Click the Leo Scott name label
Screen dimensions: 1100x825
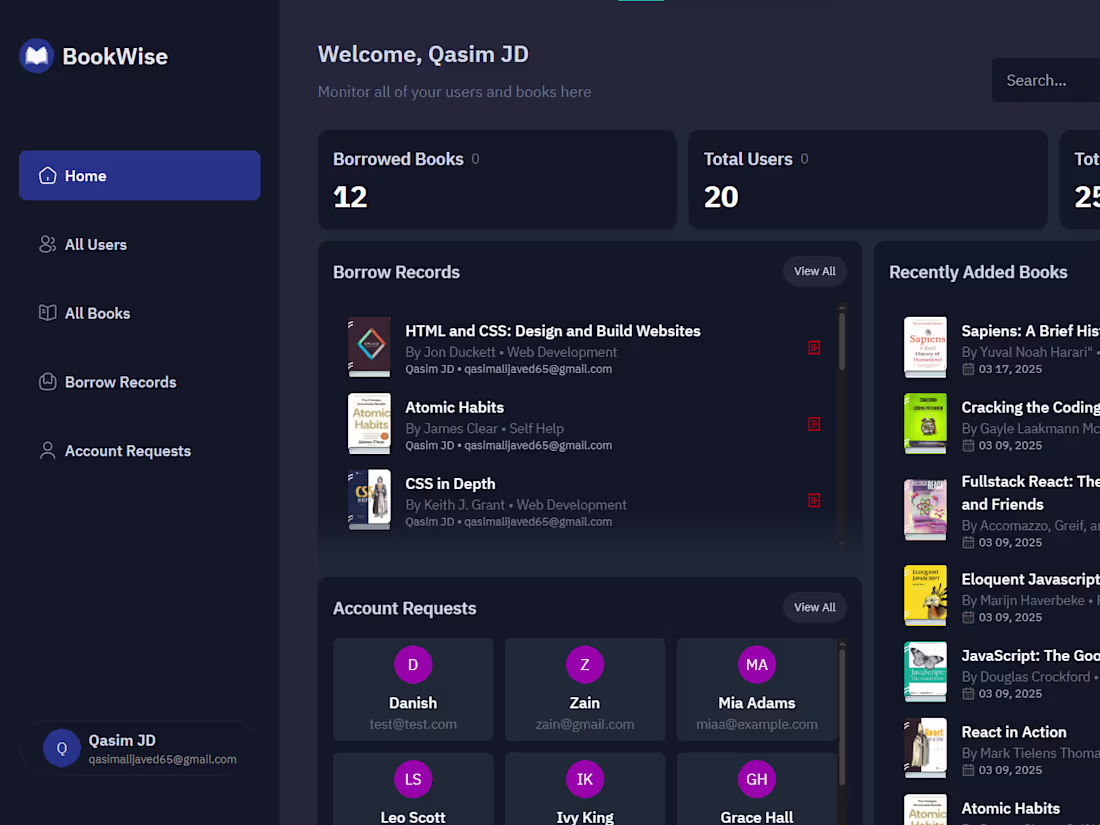click(x=413, y=817)
